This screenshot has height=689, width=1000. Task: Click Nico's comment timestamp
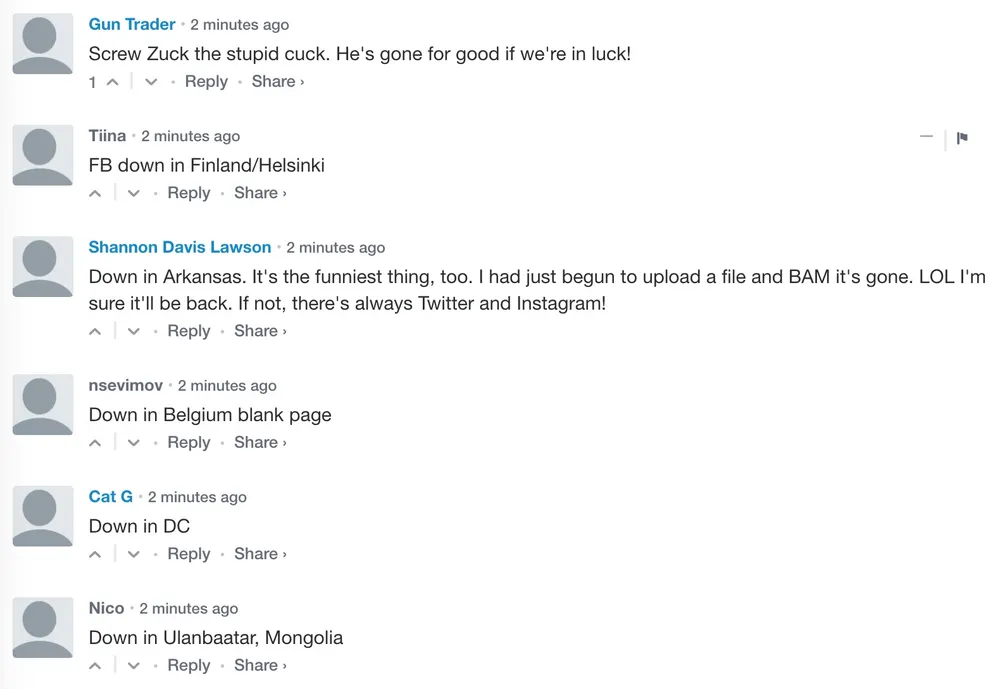[189, 609]
